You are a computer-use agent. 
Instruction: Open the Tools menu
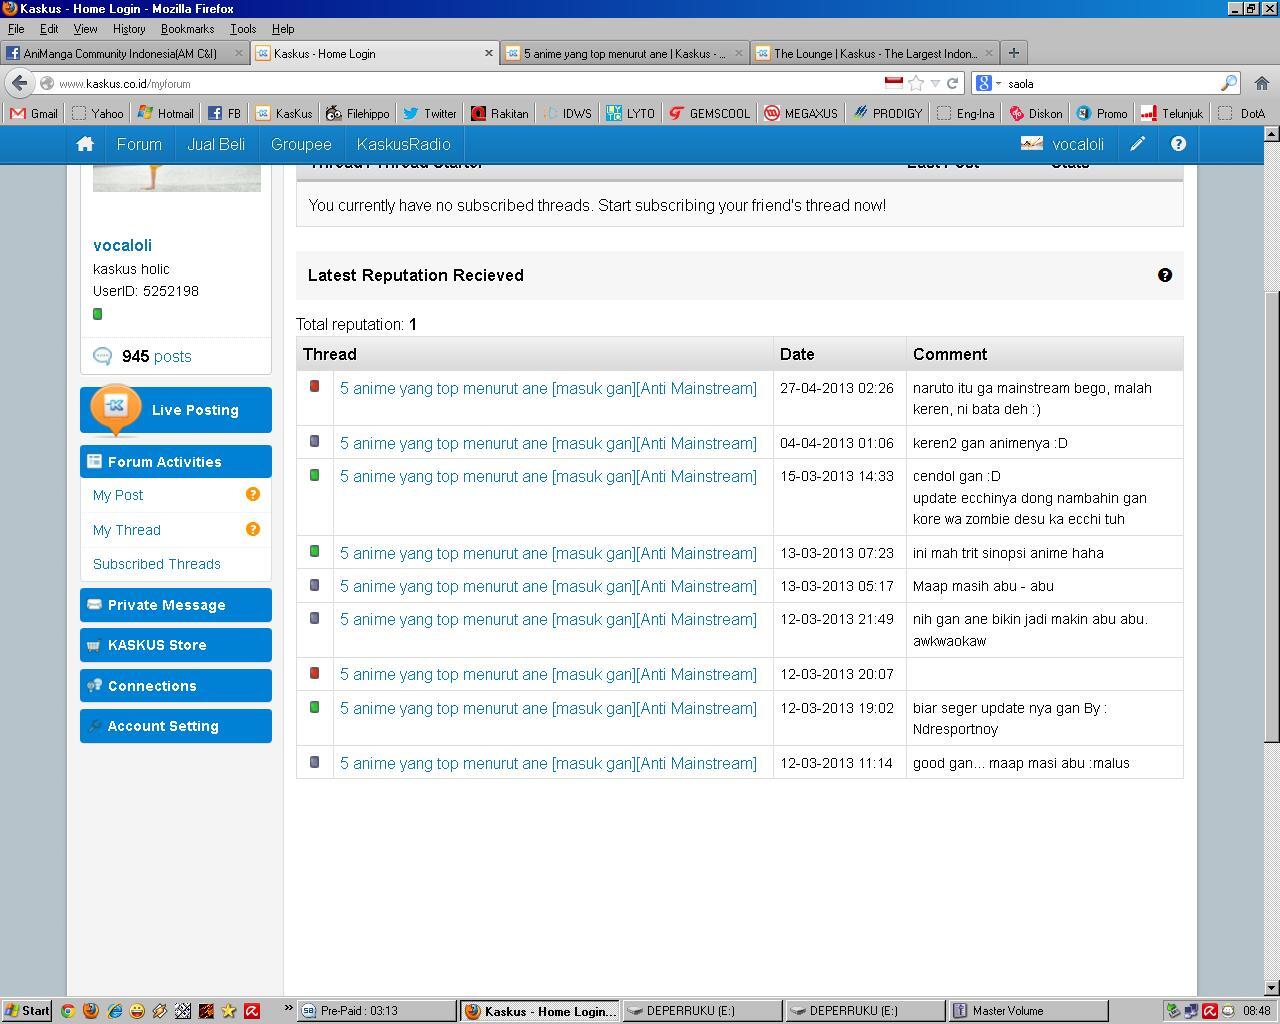[243, 29]
